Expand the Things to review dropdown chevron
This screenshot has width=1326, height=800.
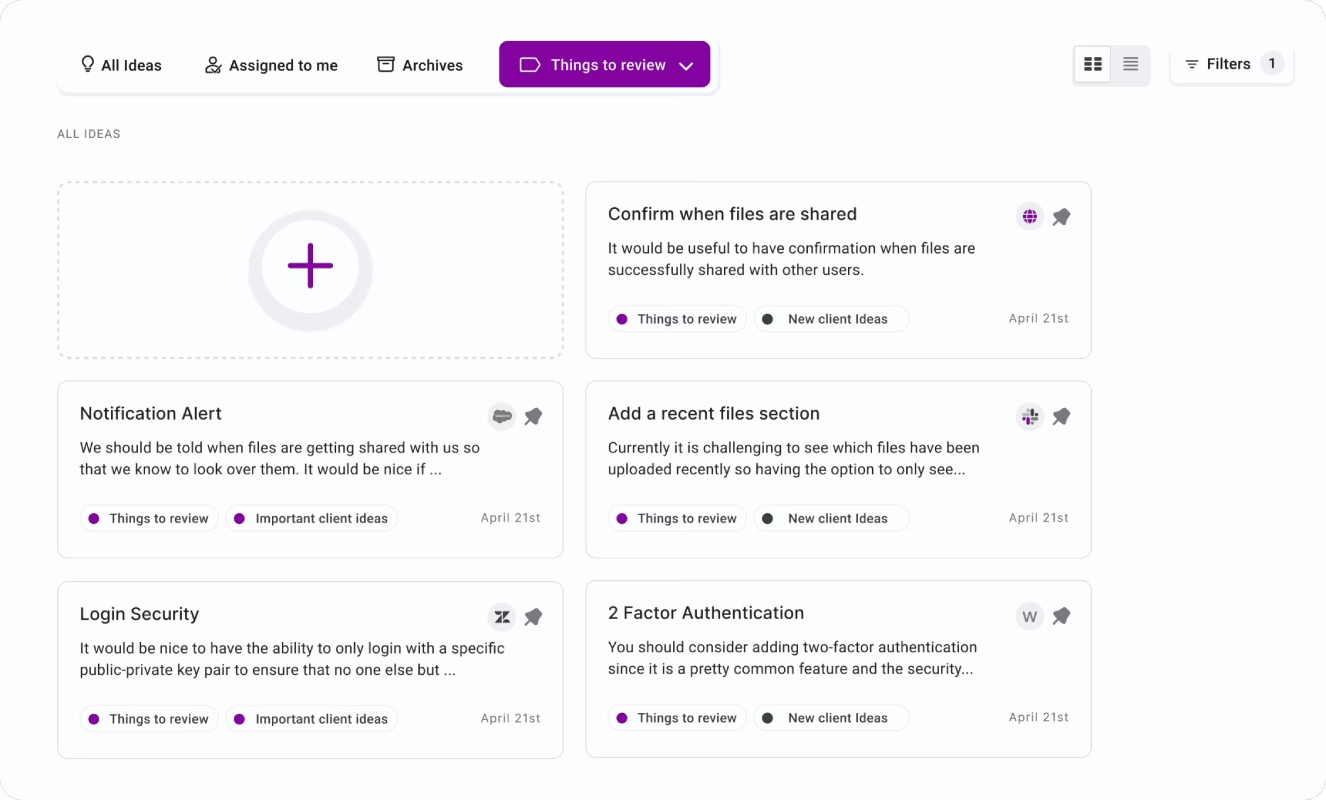686,66
